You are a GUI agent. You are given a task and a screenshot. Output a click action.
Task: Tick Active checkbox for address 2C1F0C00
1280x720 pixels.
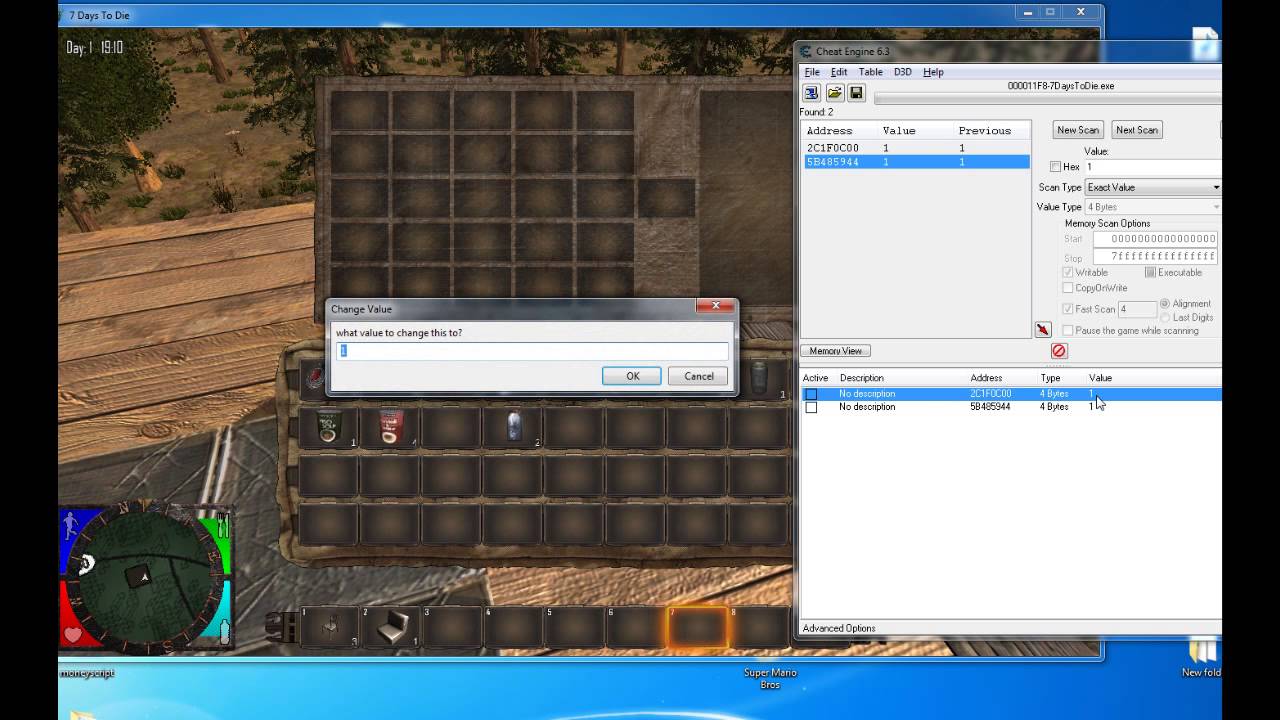(x=811, y=394)
